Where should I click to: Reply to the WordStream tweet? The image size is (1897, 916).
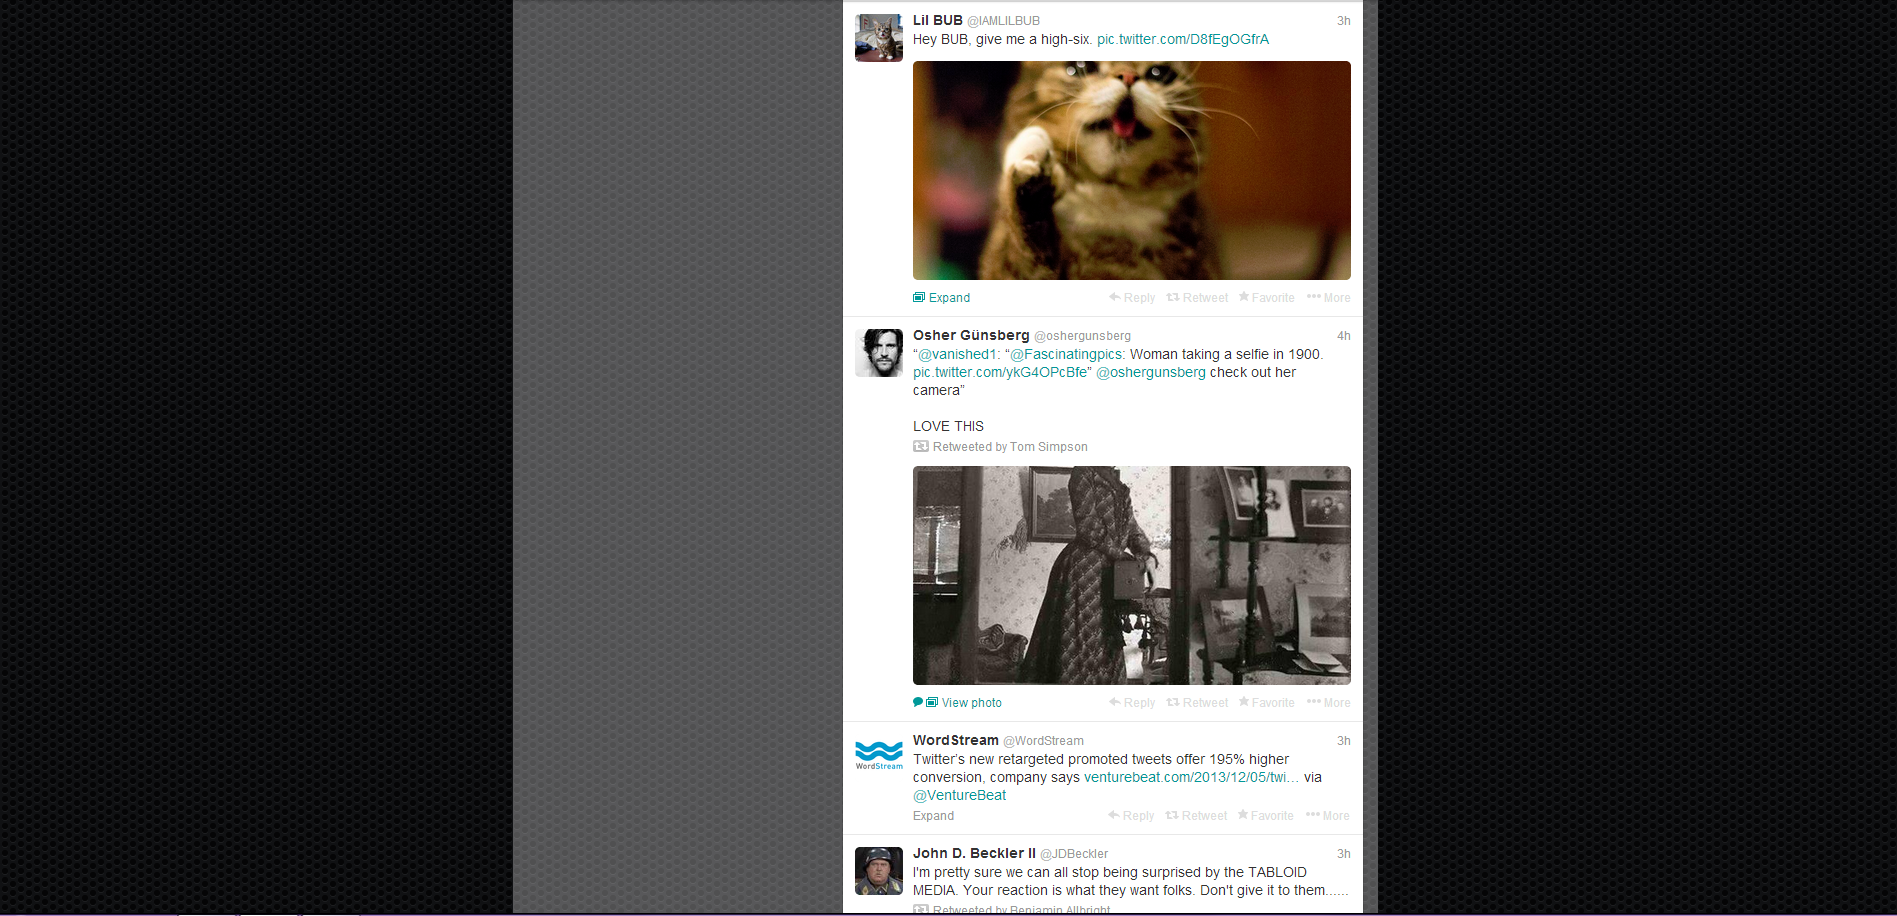[1131, 816]
